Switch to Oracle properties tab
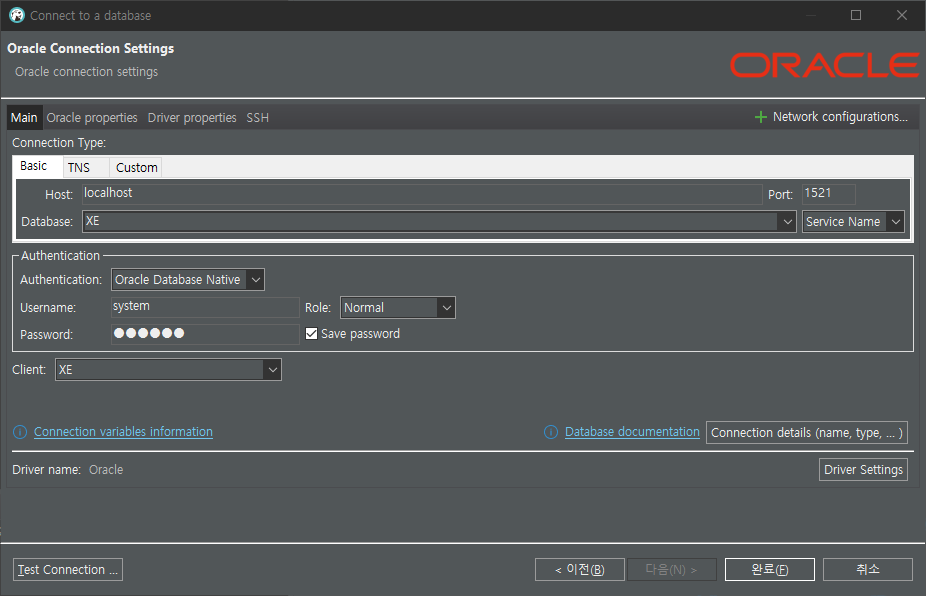The width and height of the screenshot is (926, 596). pos(92,118)
